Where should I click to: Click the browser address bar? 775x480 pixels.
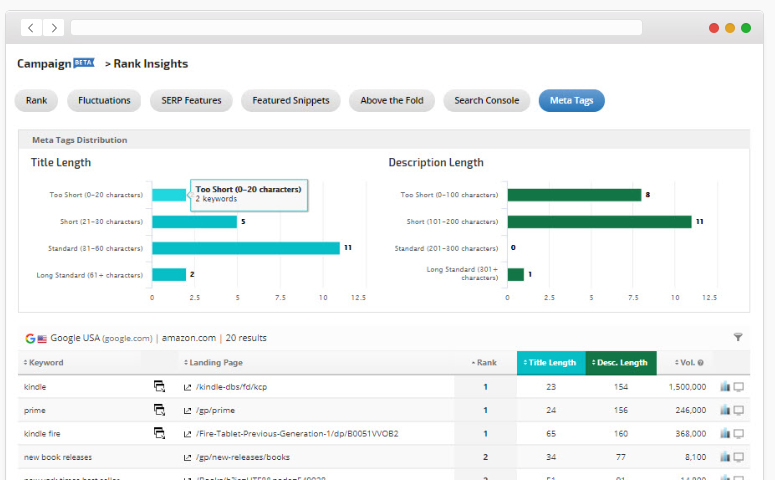pyautogui.click(x=356, y=28)
